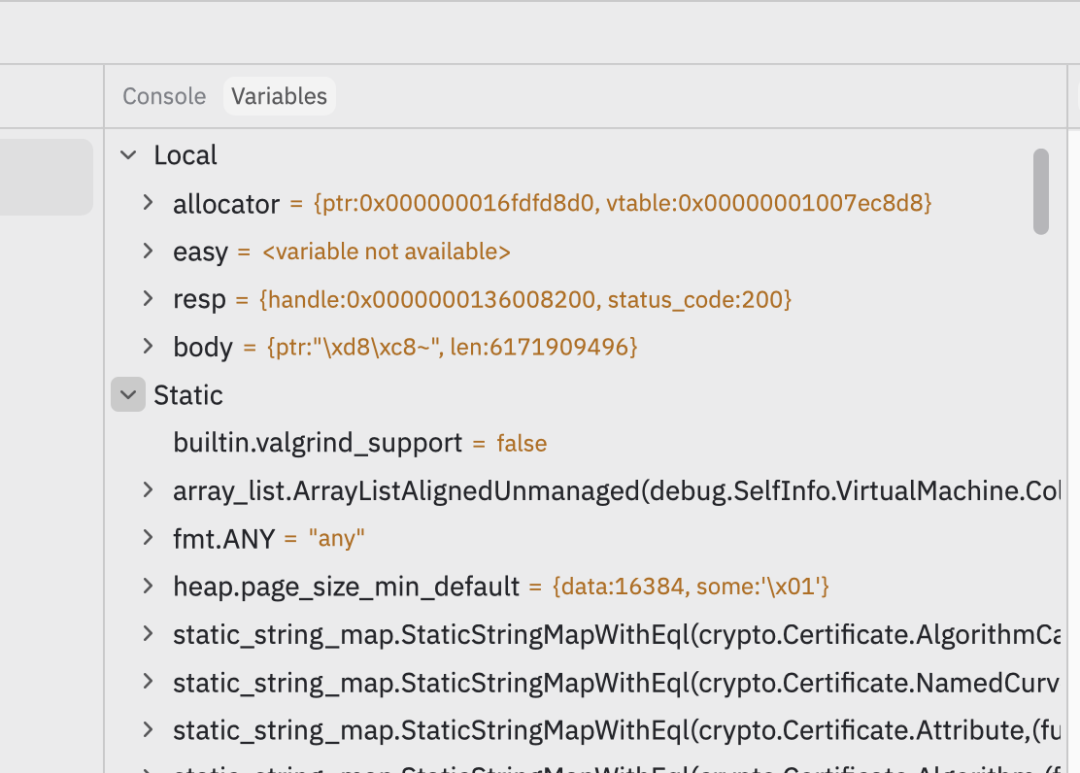The width and height of the screenshot is (1080, 773).
Task: Switch to the Console tab
Action: [x=164, y=96]
